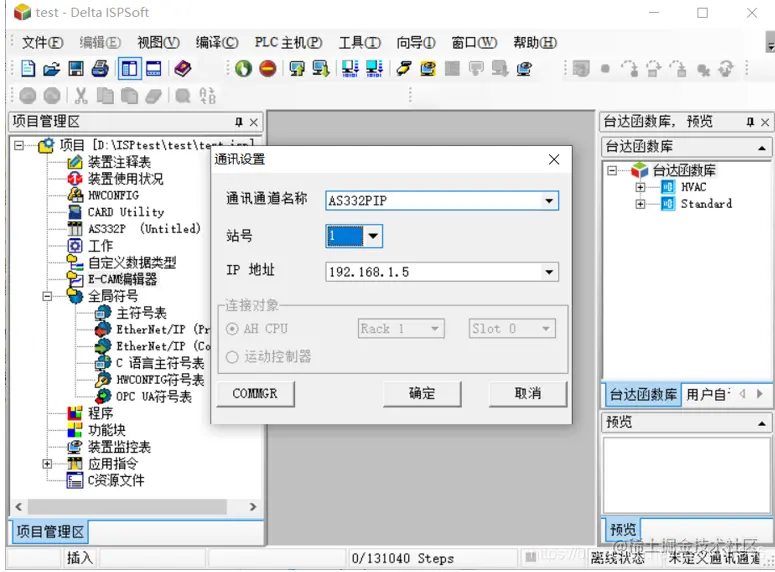Open the IP 地址 dropdown arrow
This screenshot has height=572, width=775.
coord(549,272)
